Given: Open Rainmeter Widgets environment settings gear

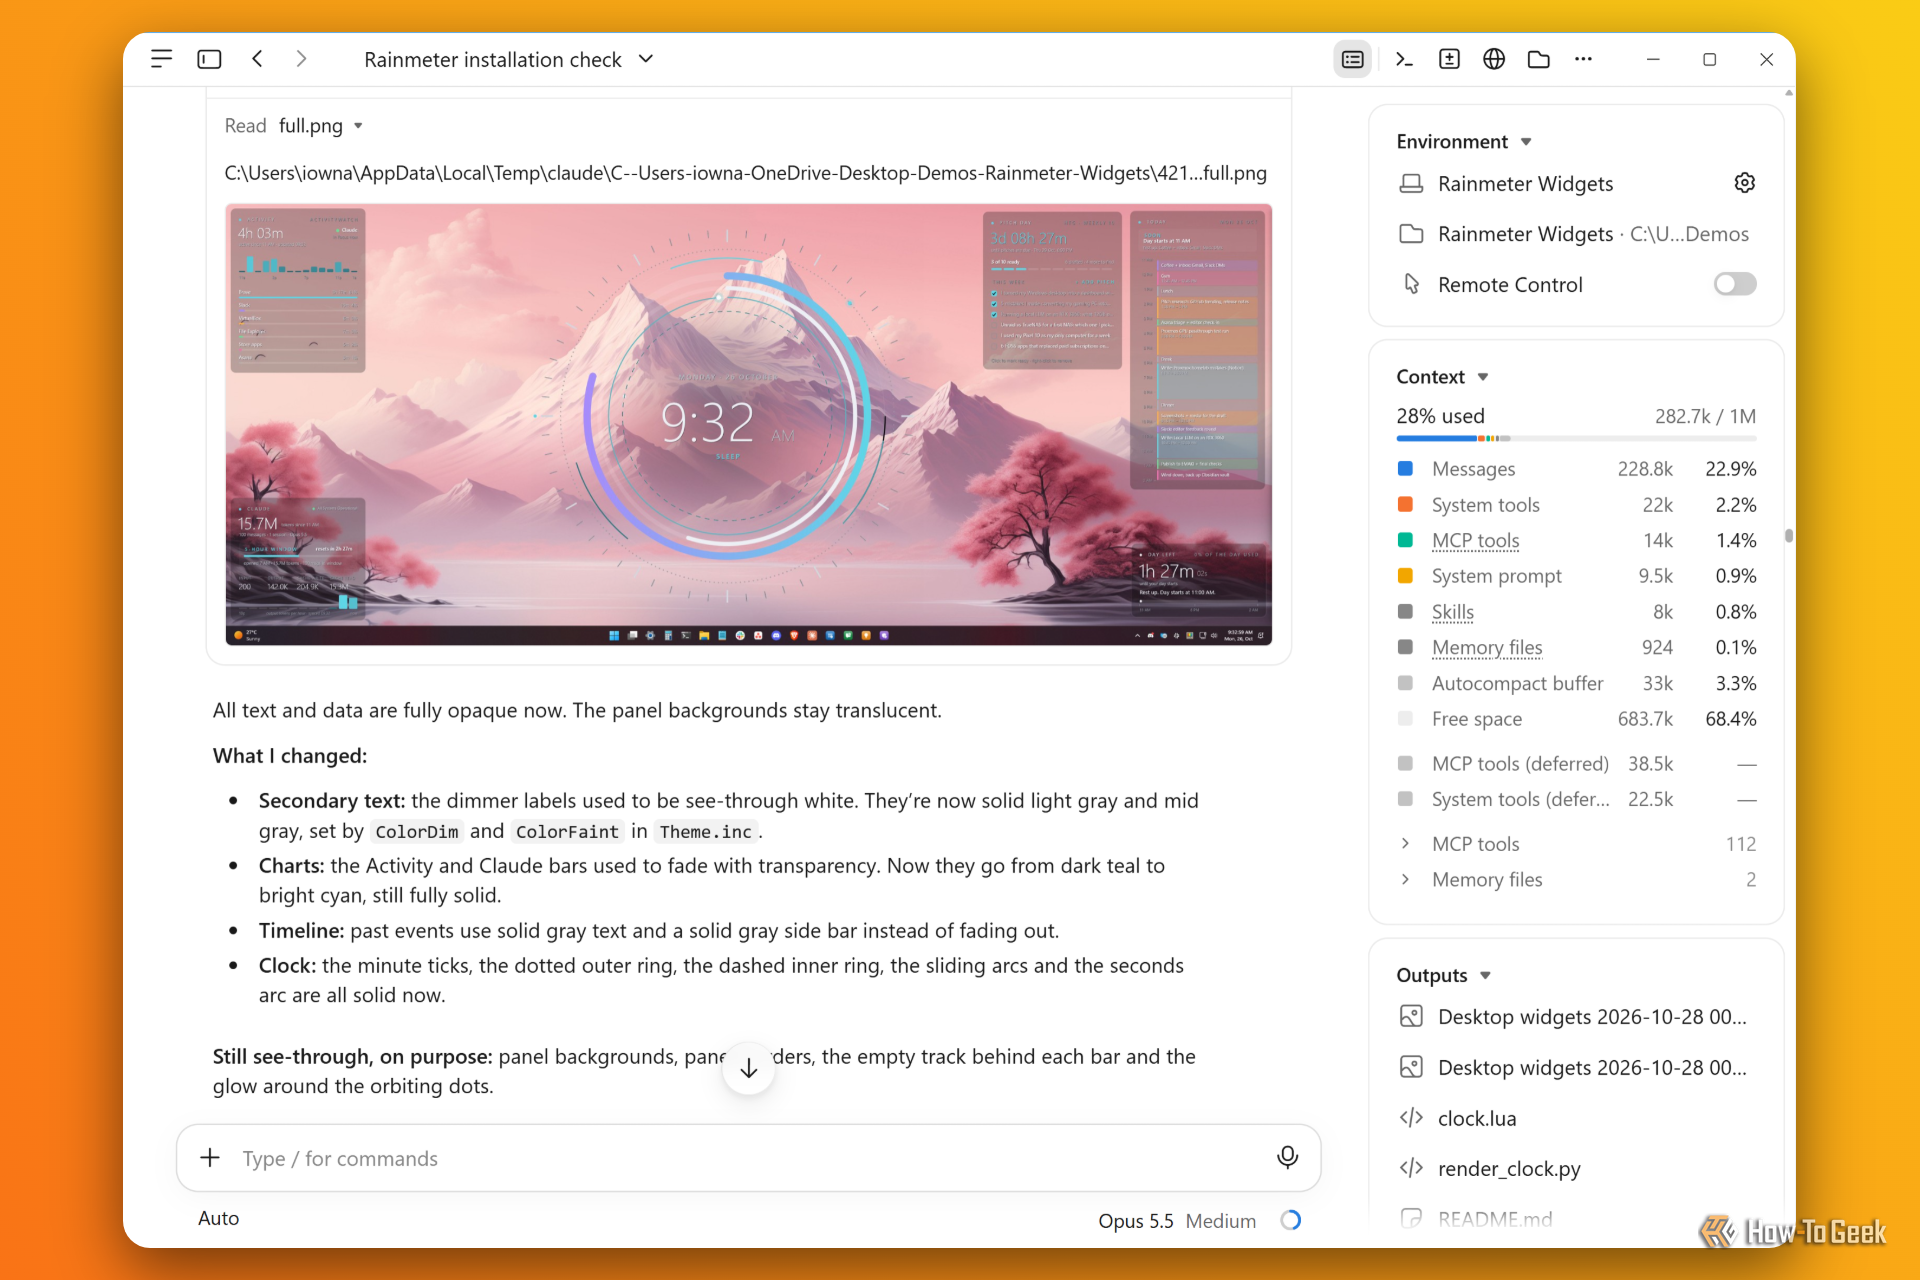Looking at the screenshot, I should point(1744,183).
